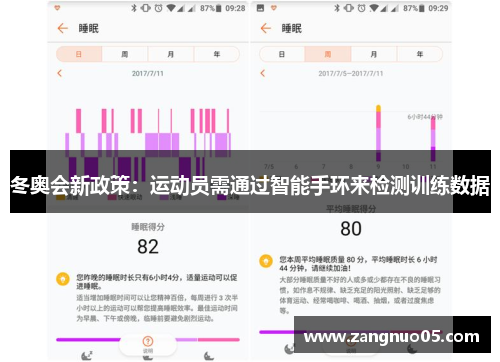
Task: Go to previous day chevron beside 2017/7/11
Action: coord(60,73)
